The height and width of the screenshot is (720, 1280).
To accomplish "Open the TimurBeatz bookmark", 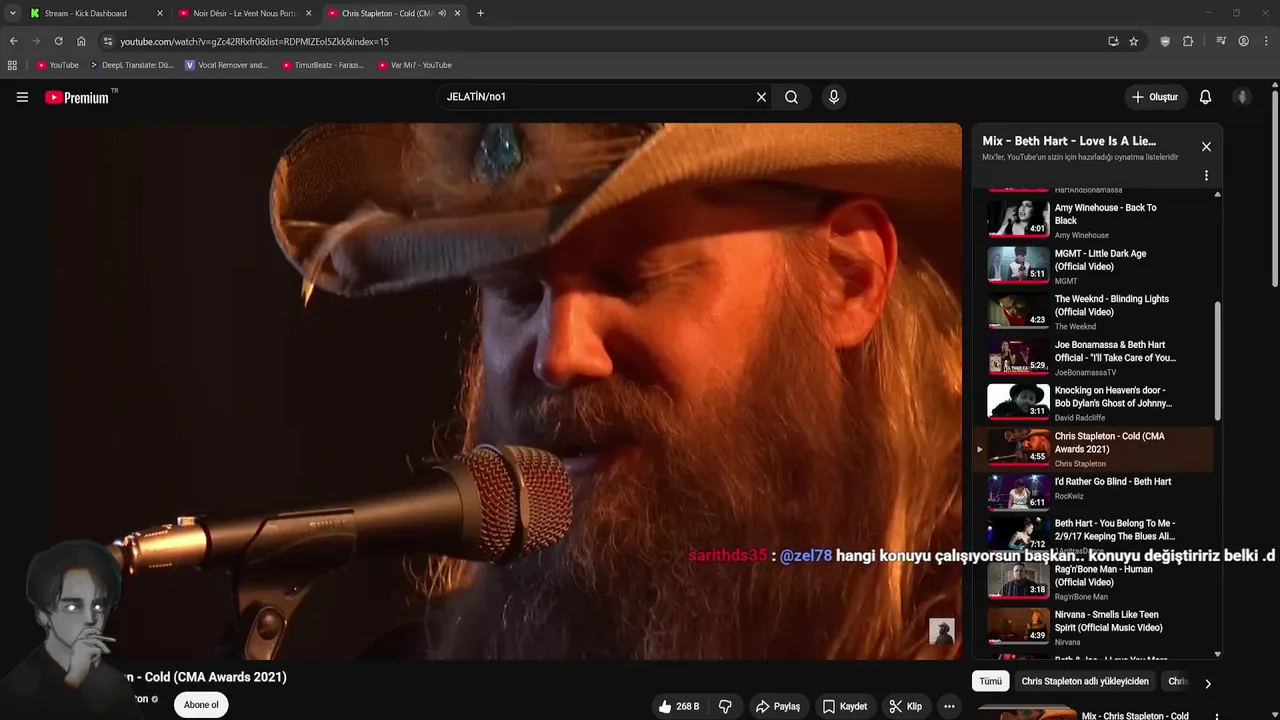I will coord(322,65).
